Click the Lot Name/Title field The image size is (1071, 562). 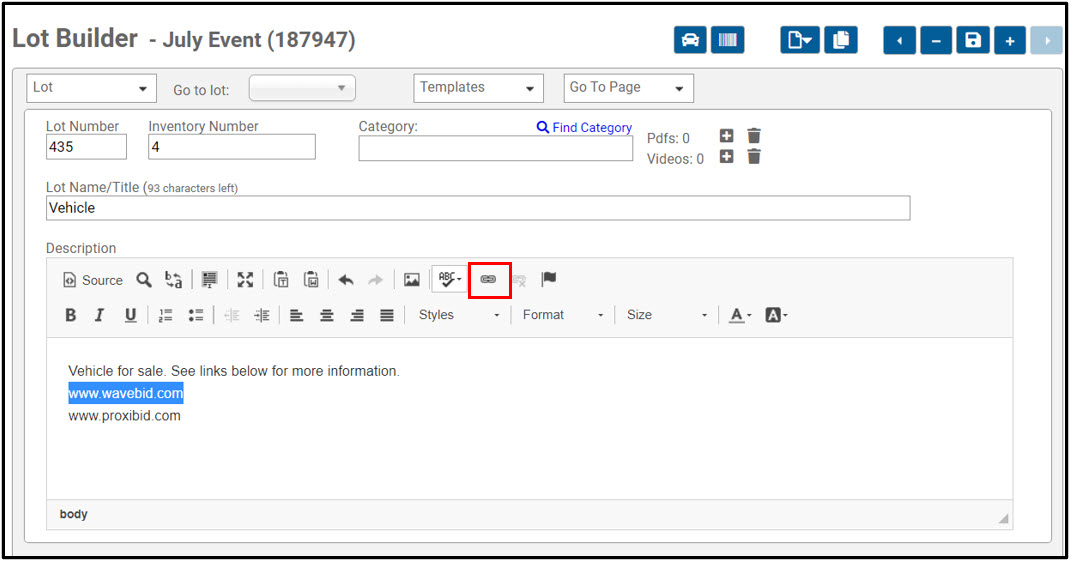tap(478, 208)
